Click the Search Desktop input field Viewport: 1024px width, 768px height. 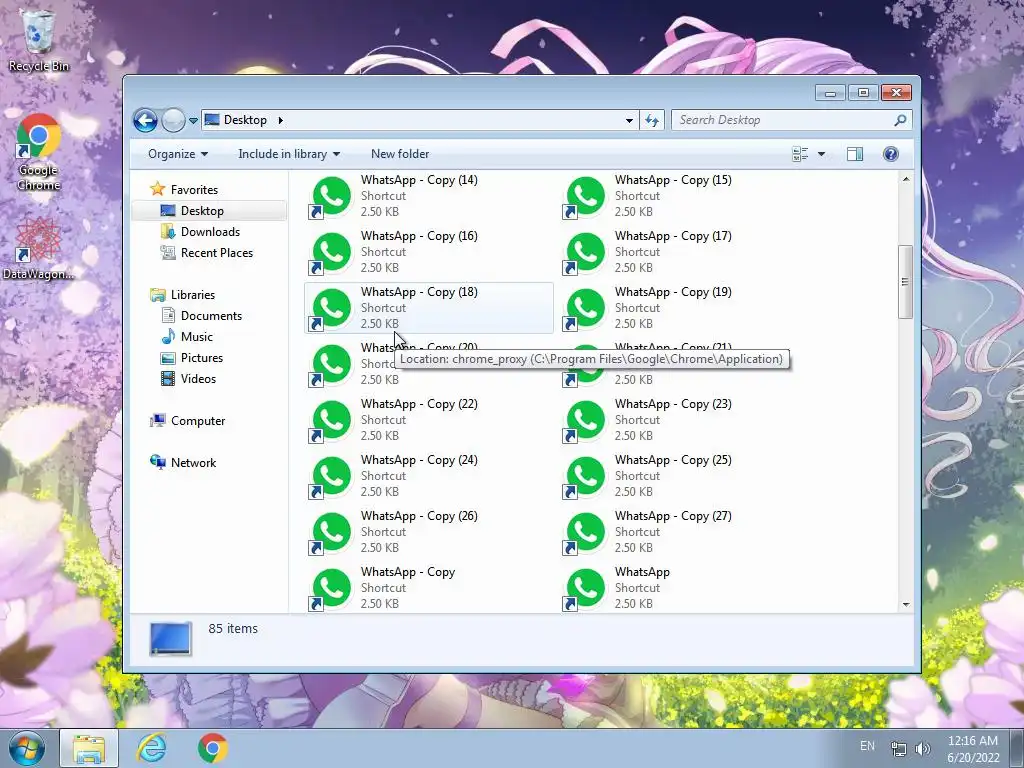[782, 120]
